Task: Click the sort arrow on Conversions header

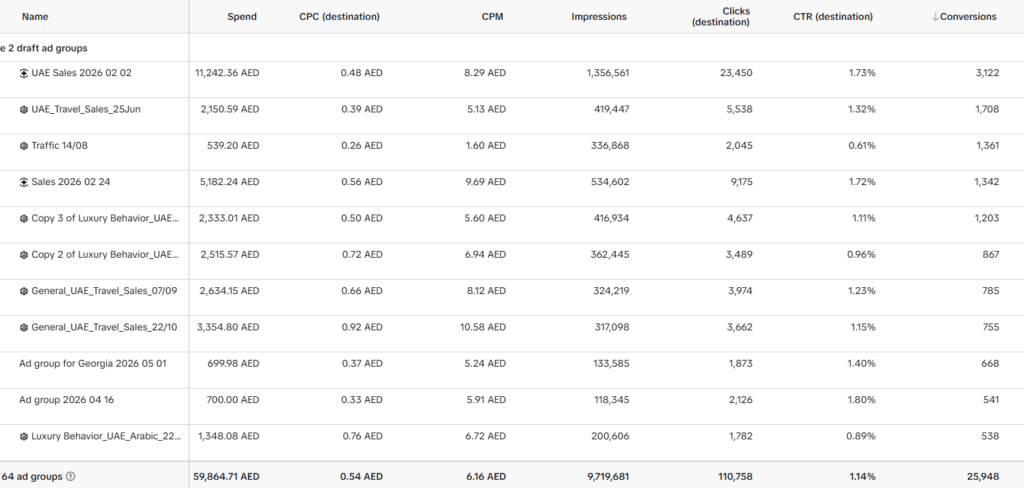Action: (935, 17)
